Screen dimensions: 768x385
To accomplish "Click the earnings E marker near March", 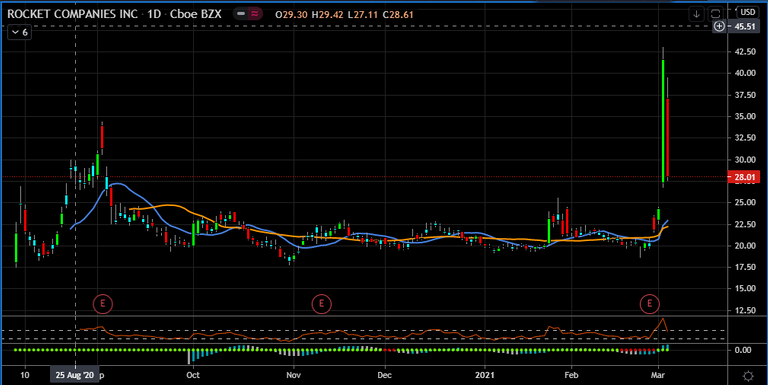I will (x=650, y=304).
